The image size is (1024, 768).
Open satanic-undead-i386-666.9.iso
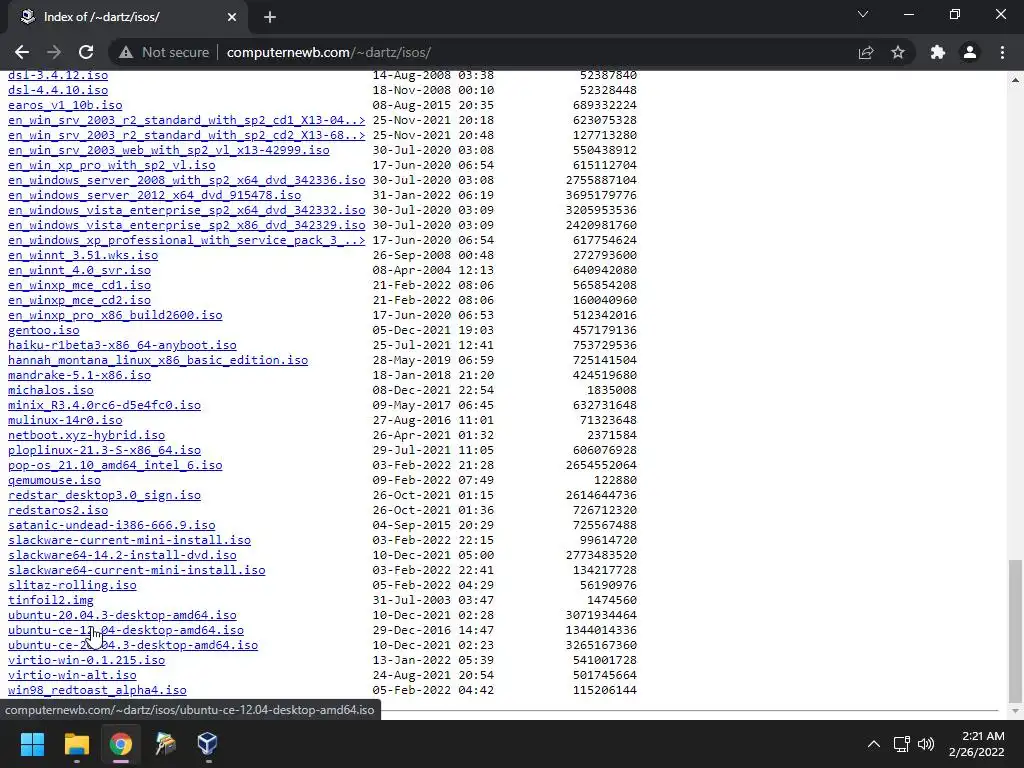(112, 526)
